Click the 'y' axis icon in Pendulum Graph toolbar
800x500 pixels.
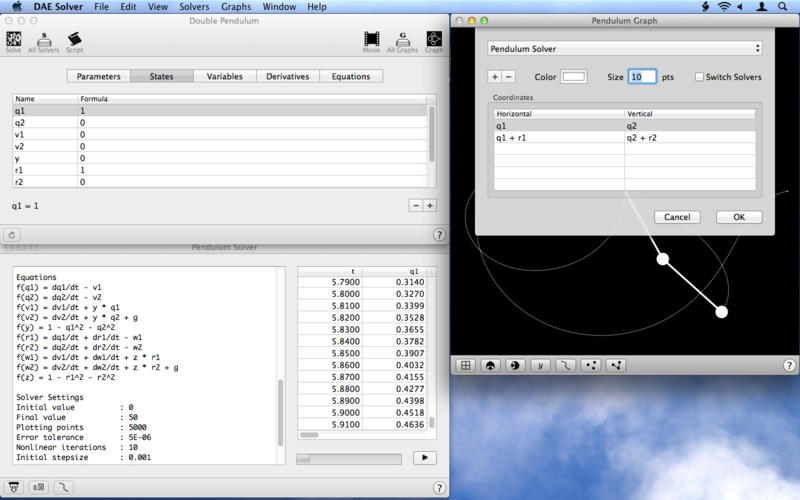[540, 365]
